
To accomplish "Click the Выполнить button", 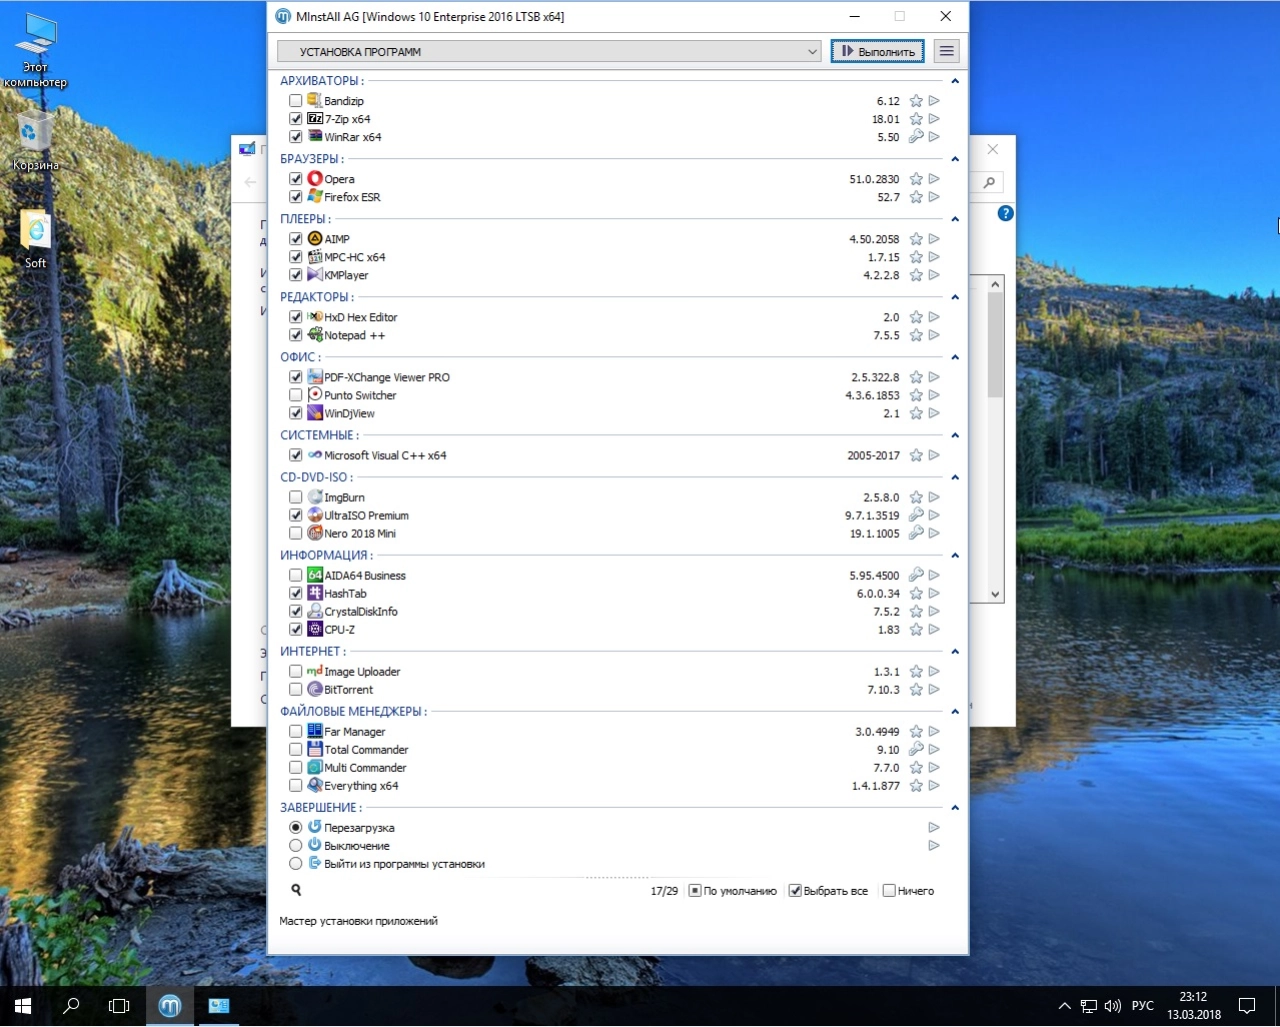I will point(877,51).
